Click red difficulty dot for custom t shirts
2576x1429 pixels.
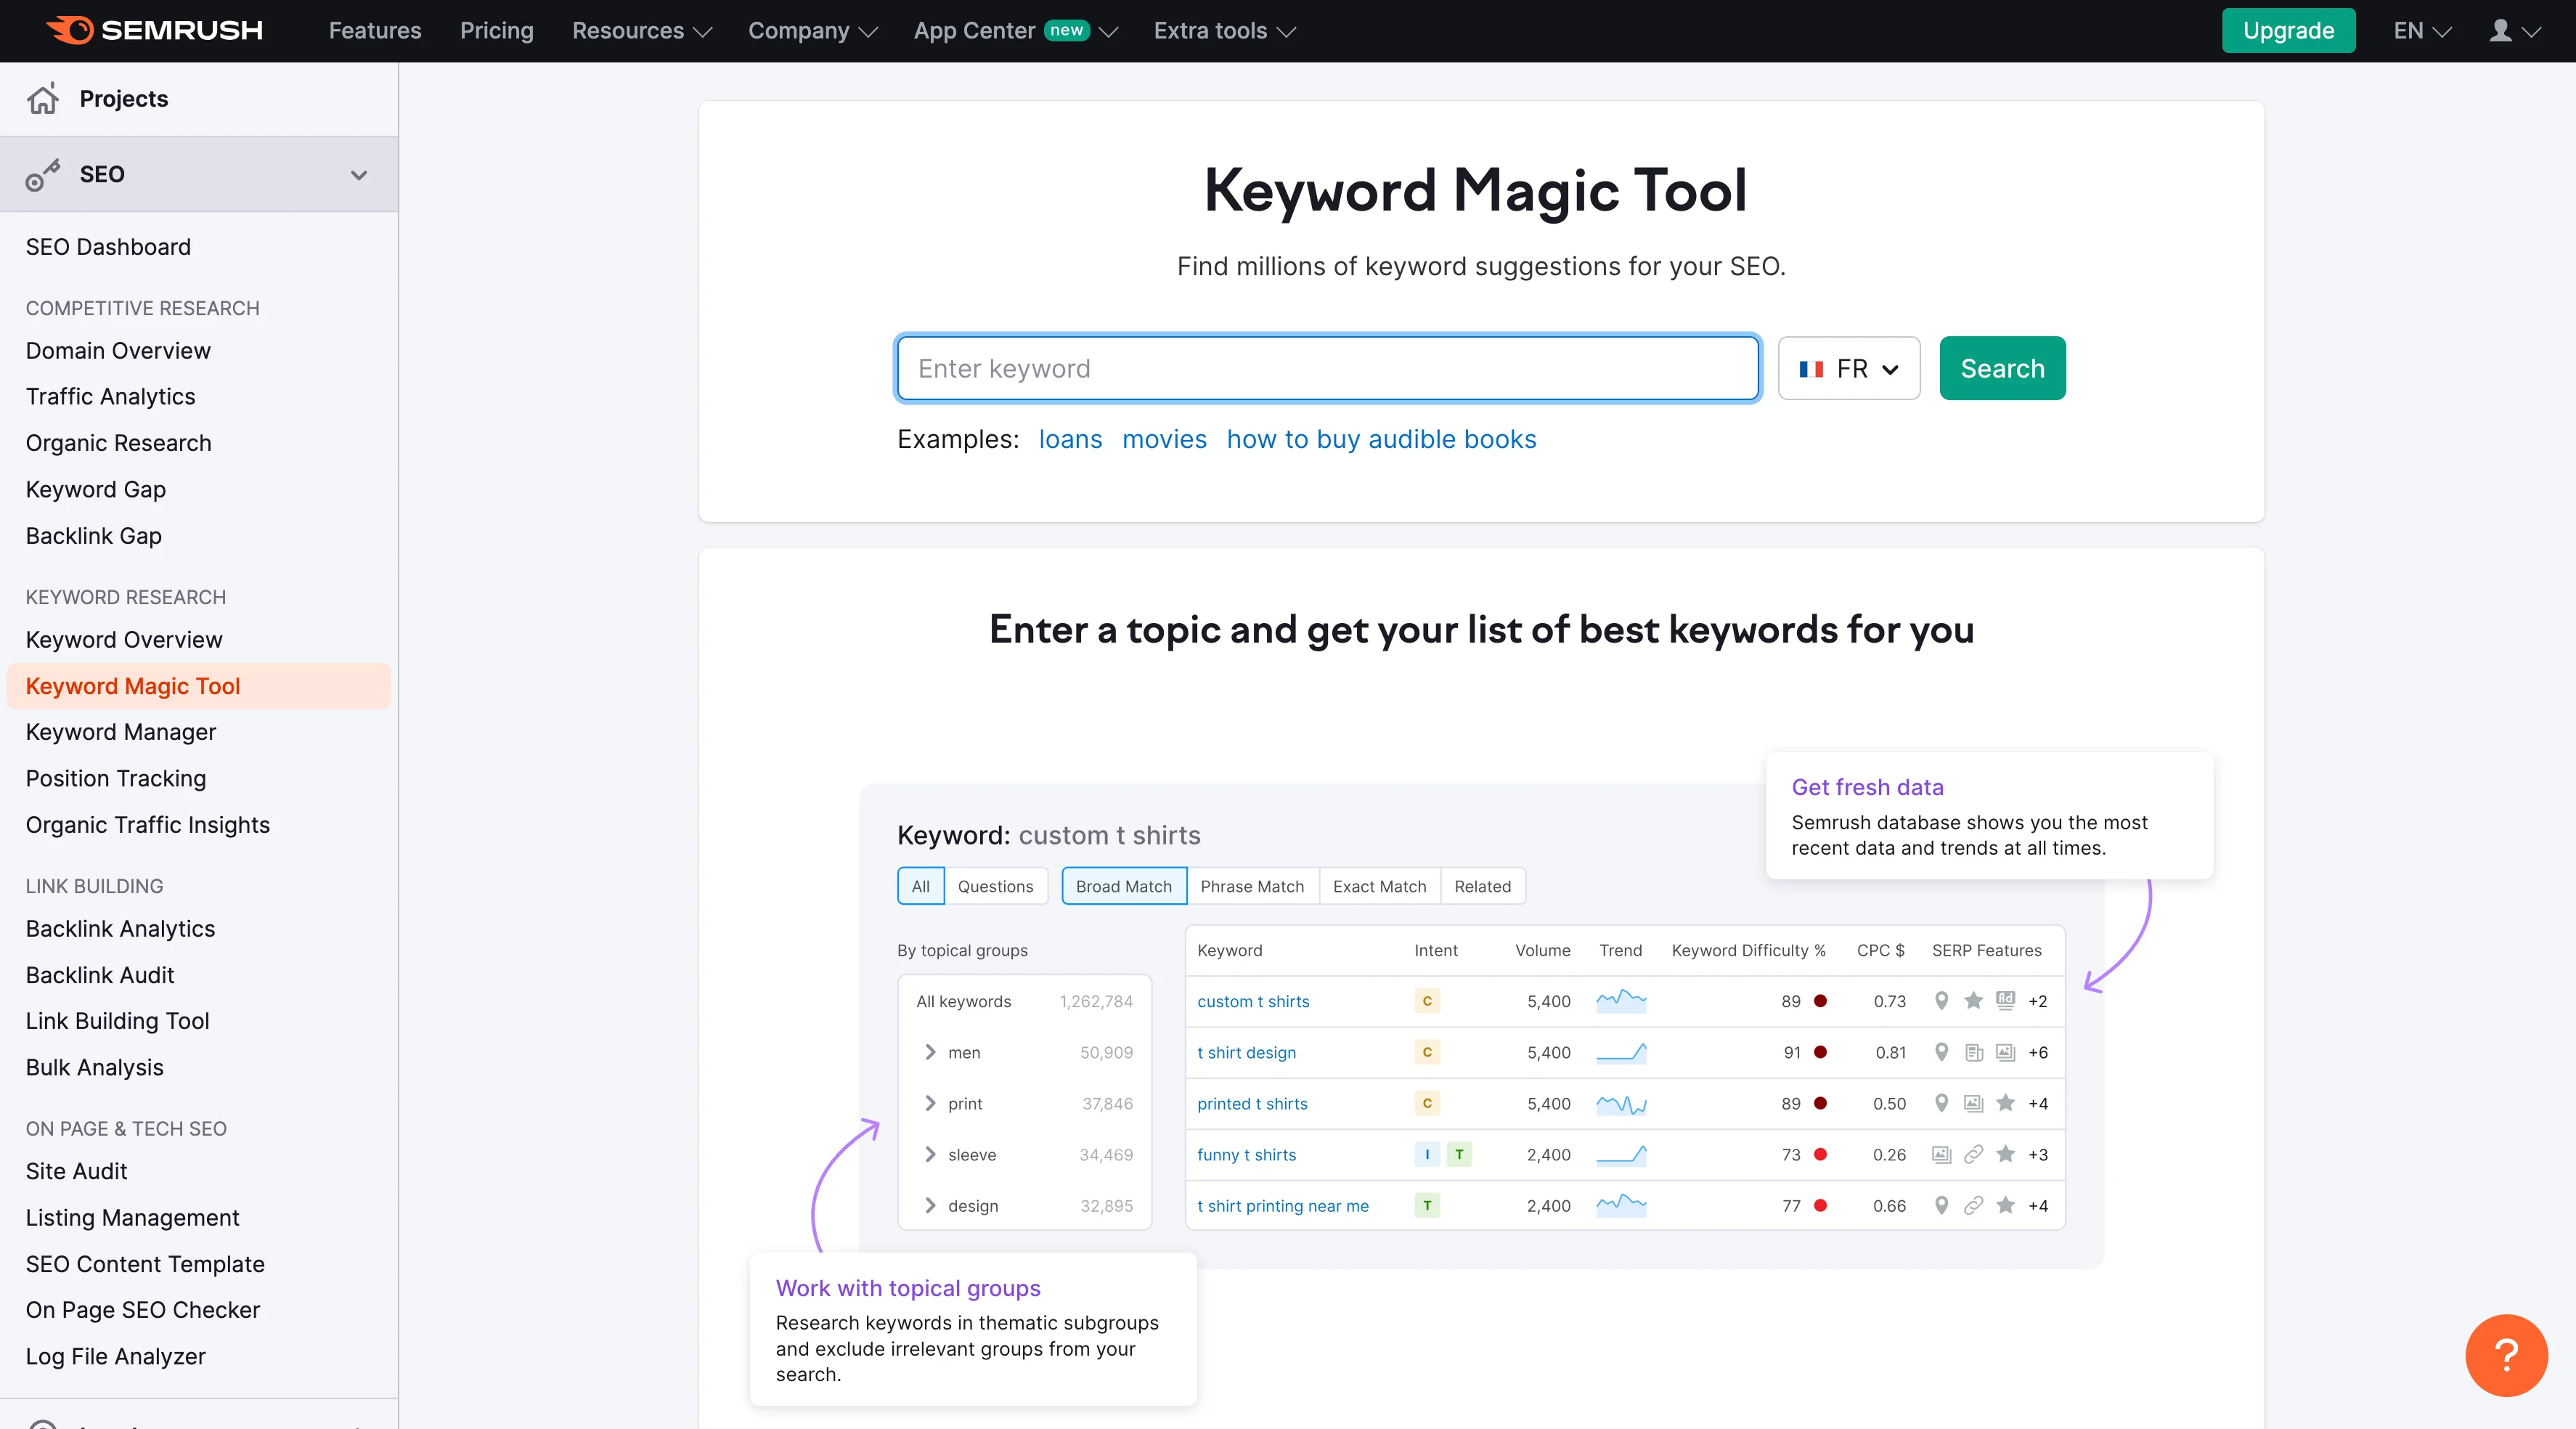[1820, 1001]
